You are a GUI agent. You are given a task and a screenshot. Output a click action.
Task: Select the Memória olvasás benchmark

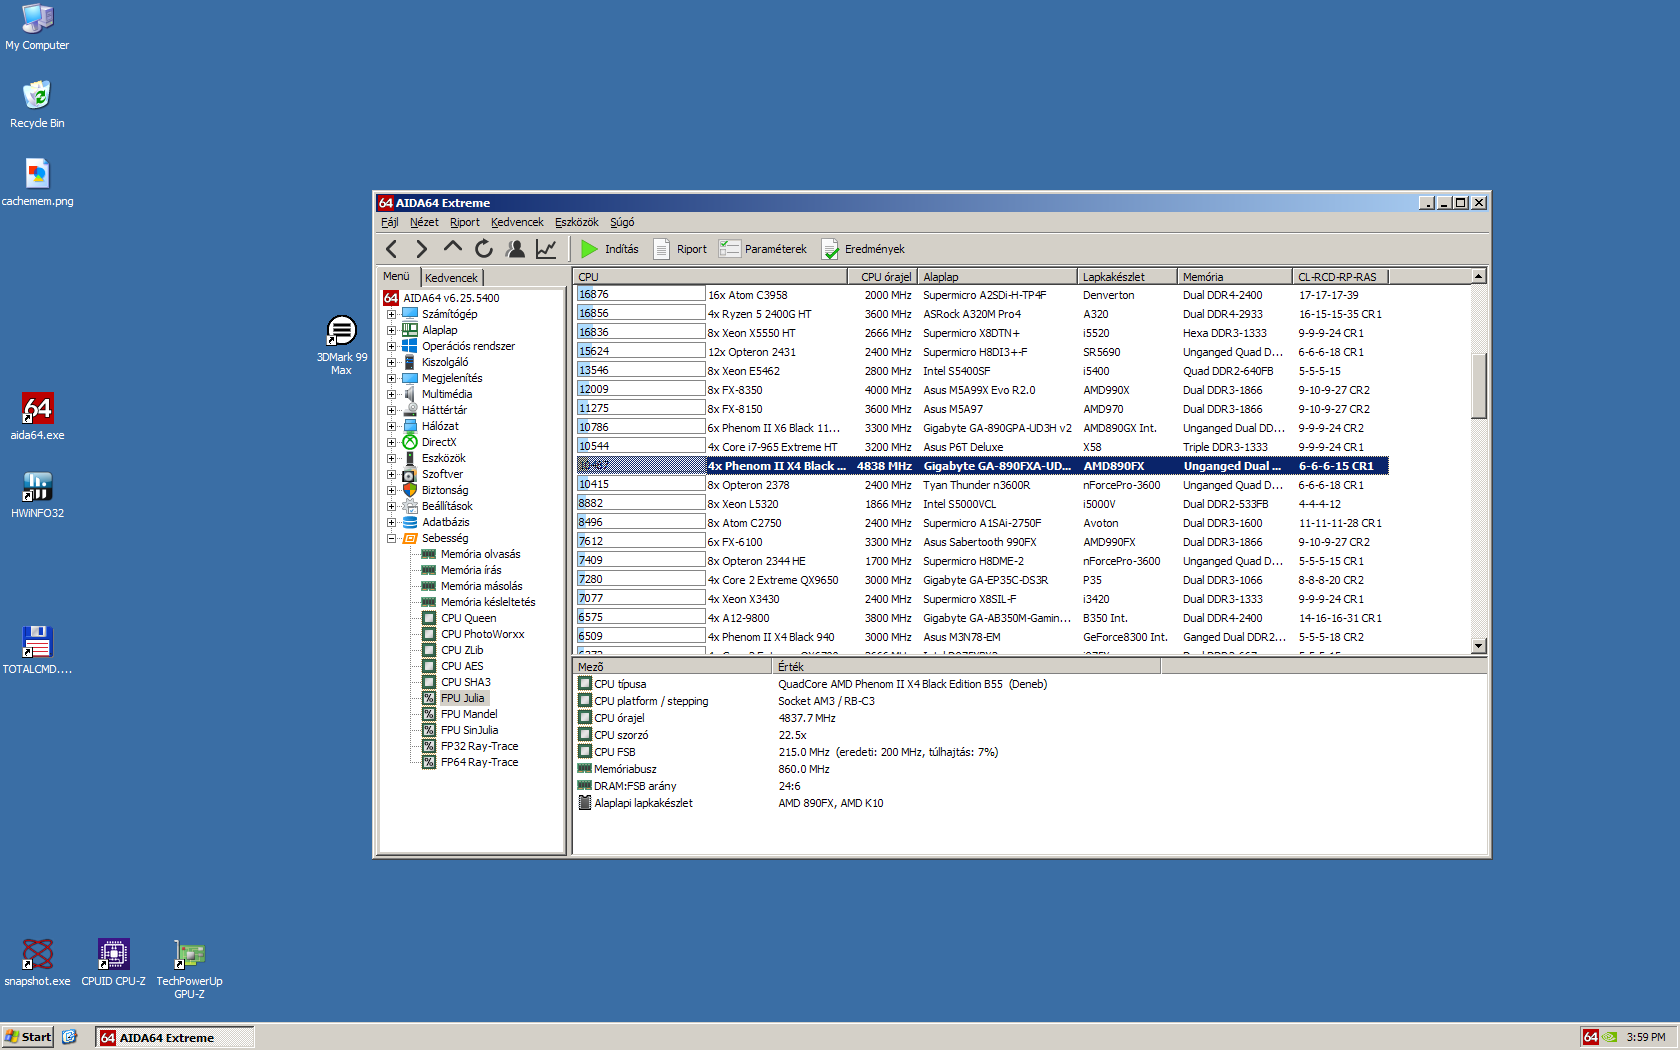pyautogui.click(x=481, y=554)
